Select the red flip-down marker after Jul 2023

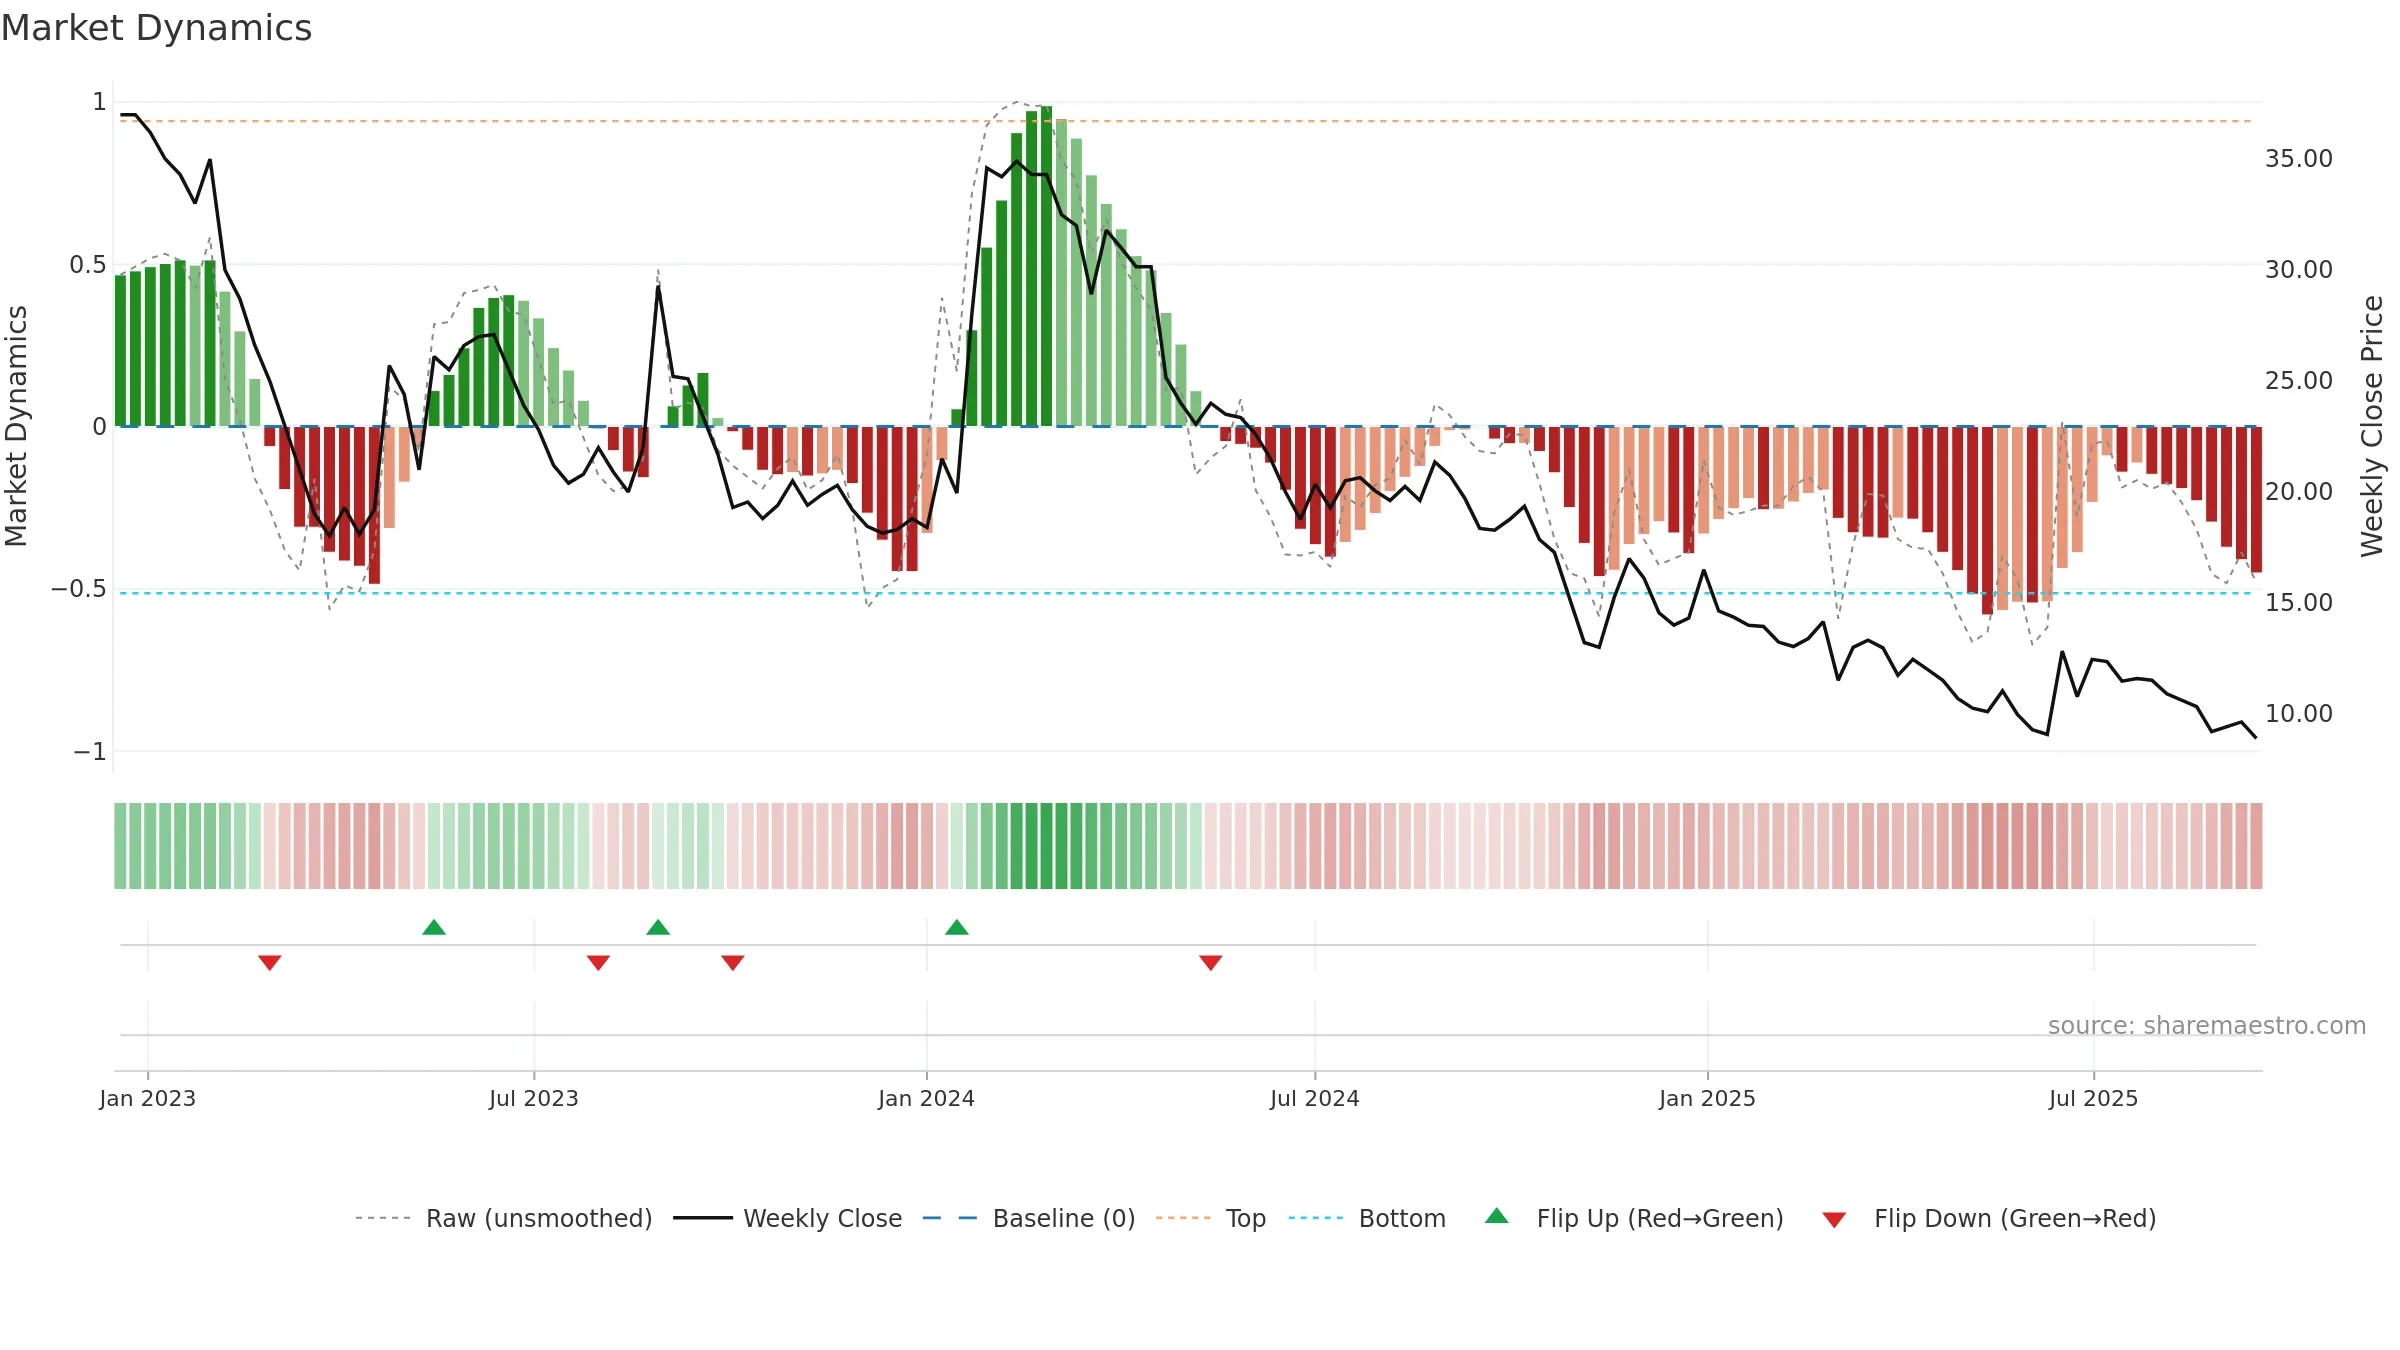click(598, 962)
